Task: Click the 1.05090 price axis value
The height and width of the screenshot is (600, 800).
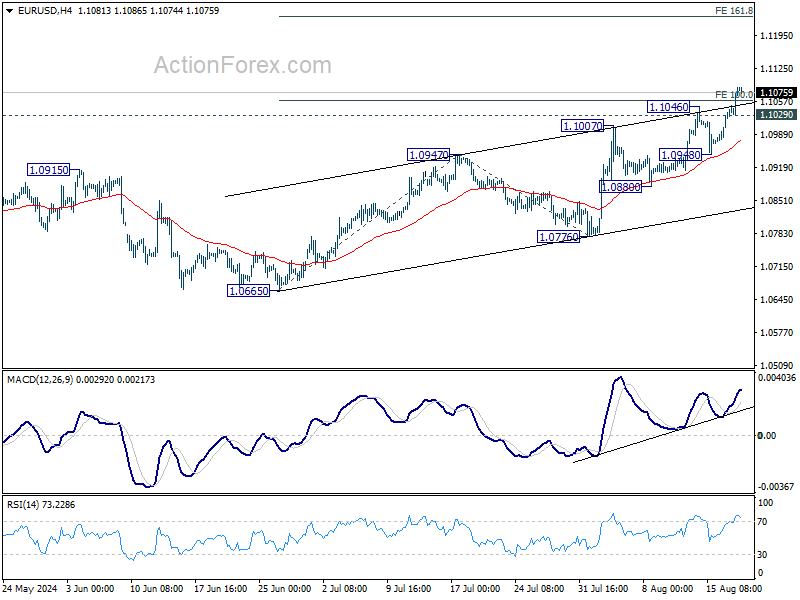Action: tap(776, 365)
